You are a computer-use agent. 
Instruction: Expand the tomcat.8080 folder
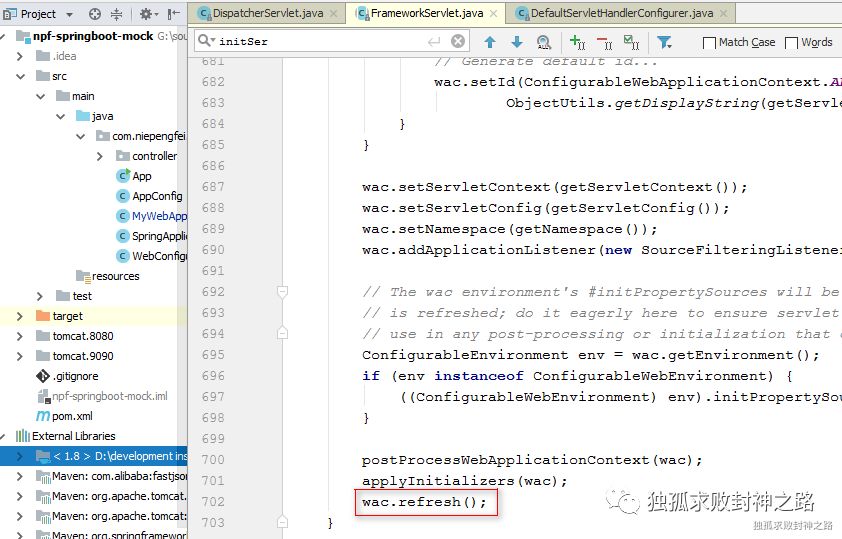tap(20, 337)
